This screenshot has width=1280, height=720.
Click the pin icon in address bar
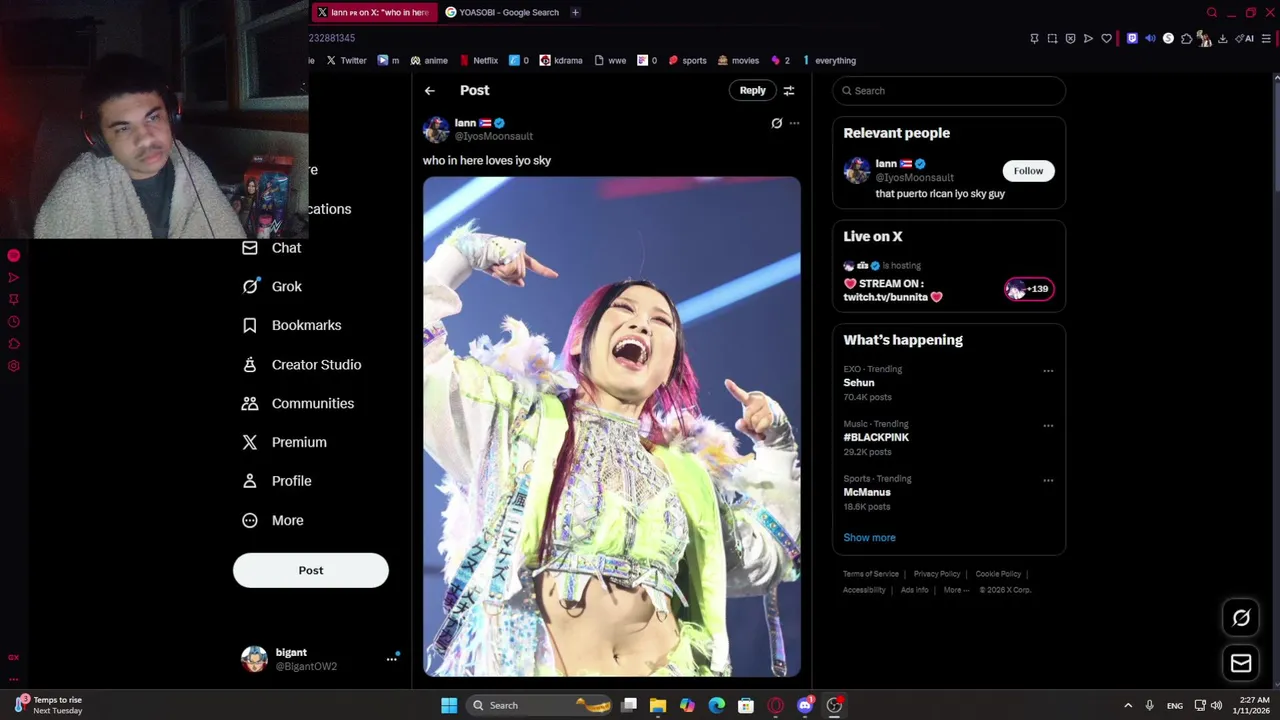tap(1034, 39)
